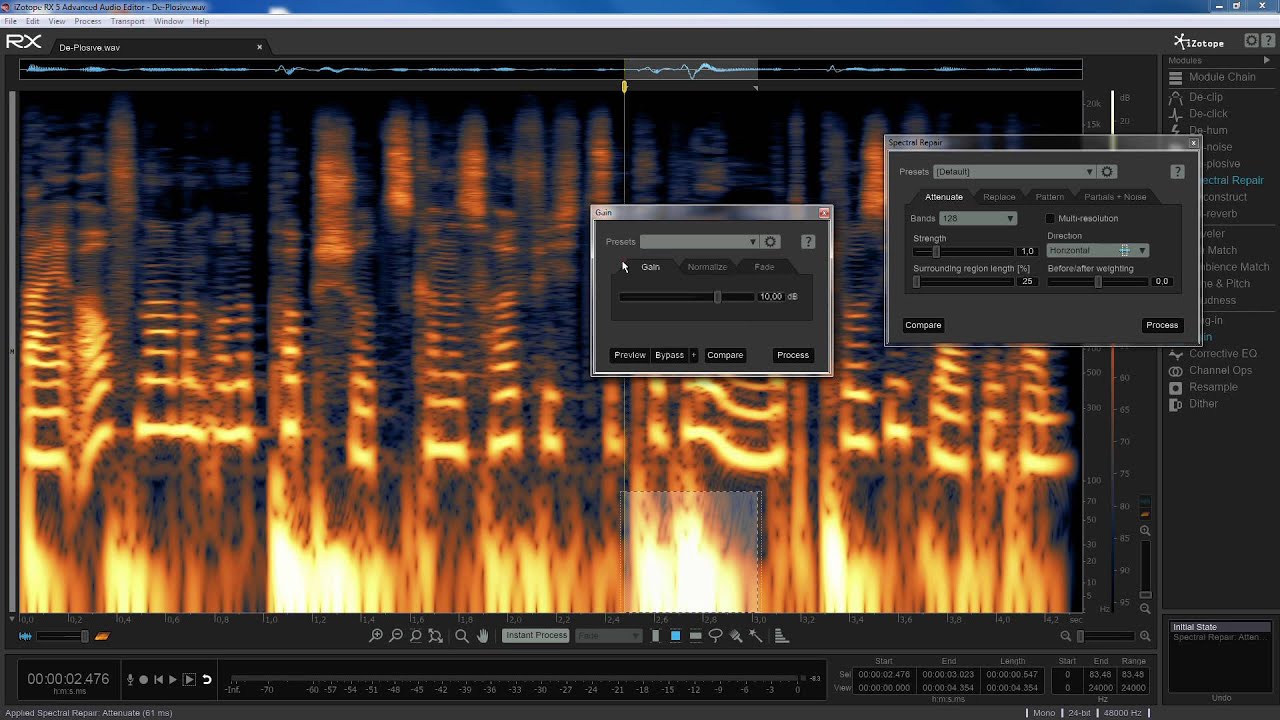Open the Fade instant process mode dropdown

(x=609, y=636)
